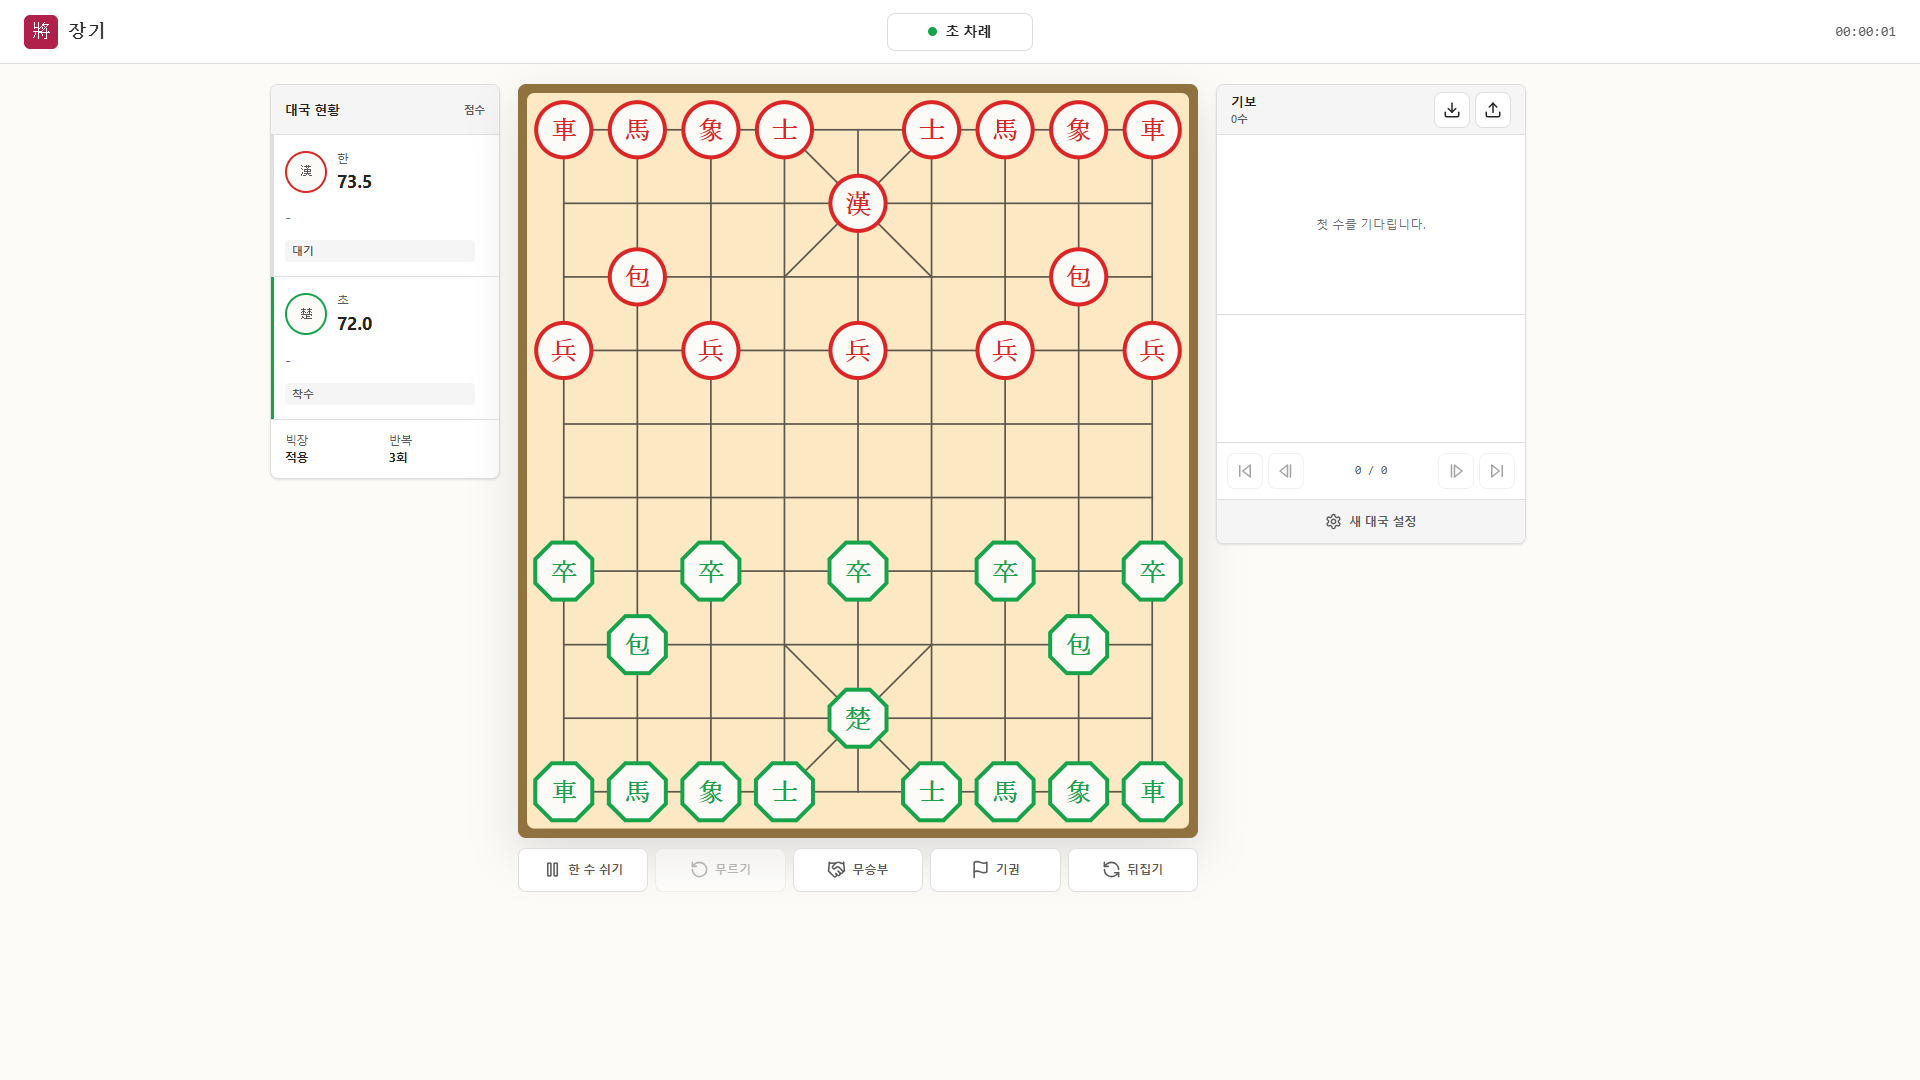Screen dimensions: 1920x1080
Task: Step back one move in record
Action: click(x=1286, y=471)
